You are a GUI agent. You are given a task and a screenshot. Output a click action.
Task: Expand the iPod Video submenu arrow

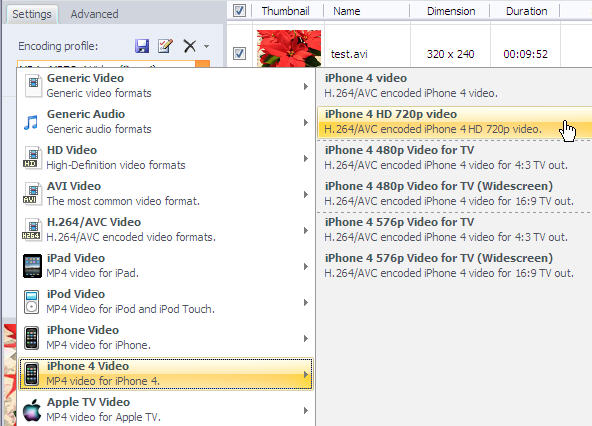click(305, 303)
